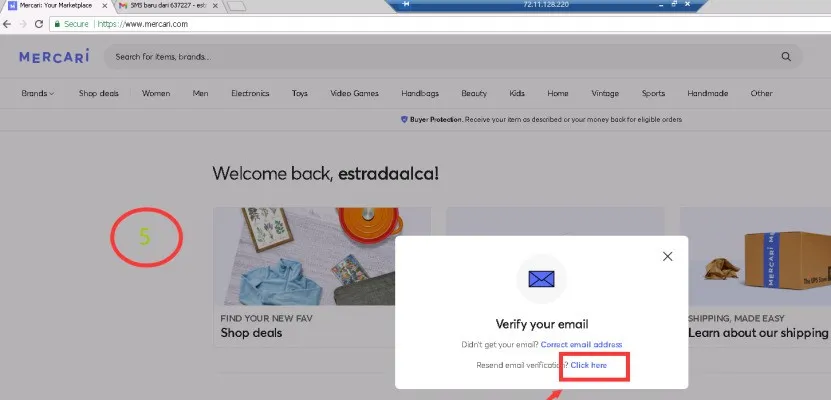Close the Verify your email dialog
Viewport: 831px width, 400px height.
pyautogui.click(x=667, y=256)
